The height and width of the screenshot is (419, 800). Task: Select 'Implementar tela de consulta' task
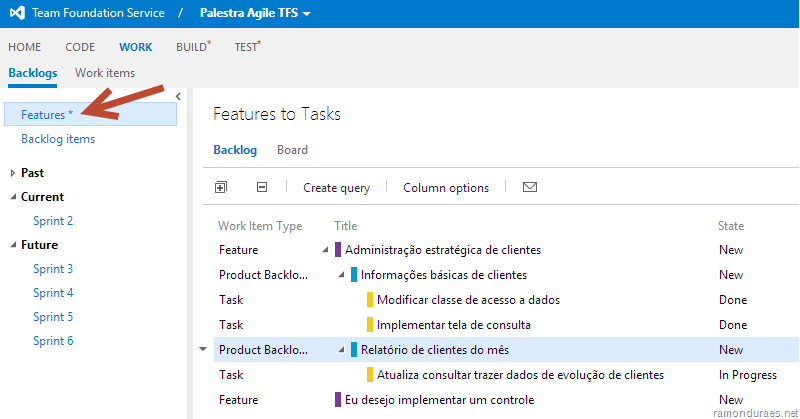pyautogui.click(x=454, y=325)
